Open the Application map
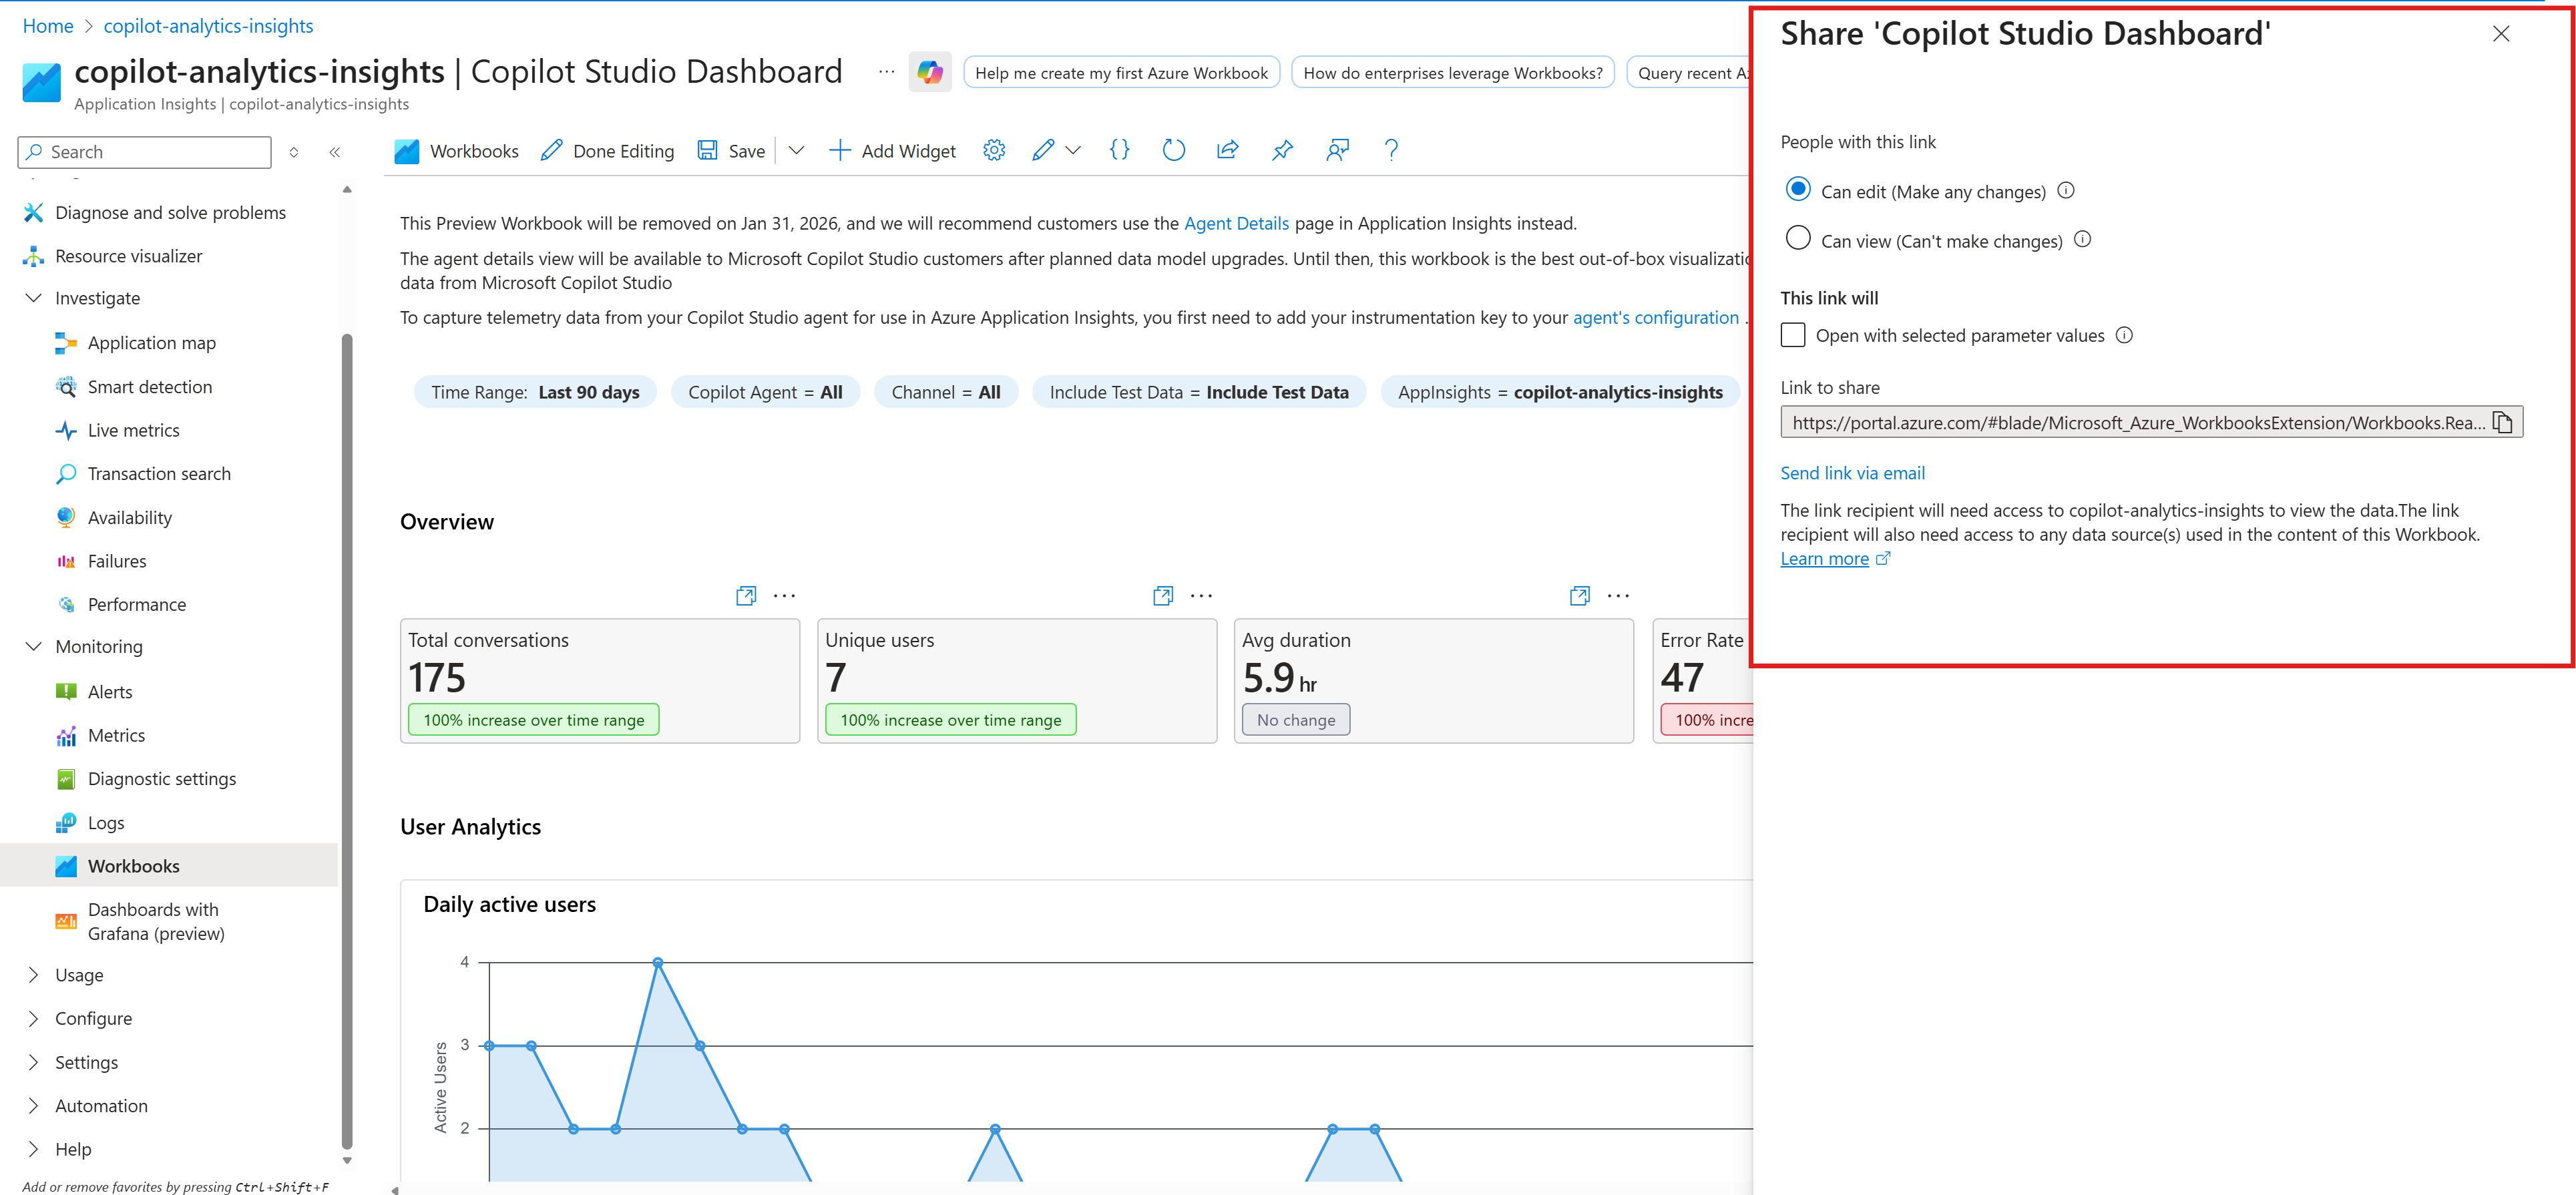Screen dimensions: 2576x1195 point(151,342)
